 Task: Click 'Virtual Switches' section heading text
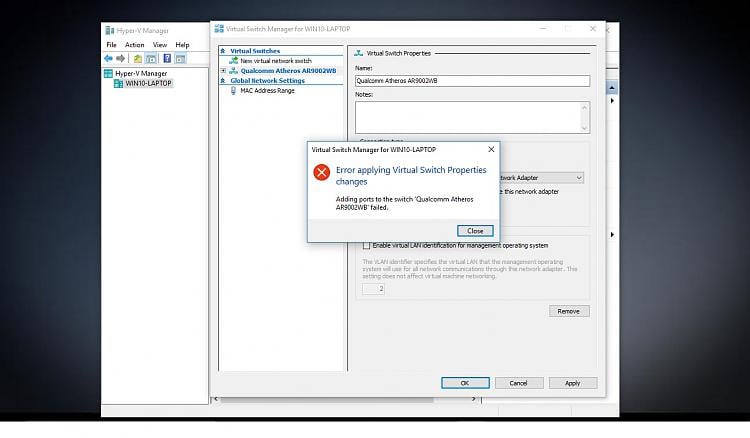click(x=255, y=51)
